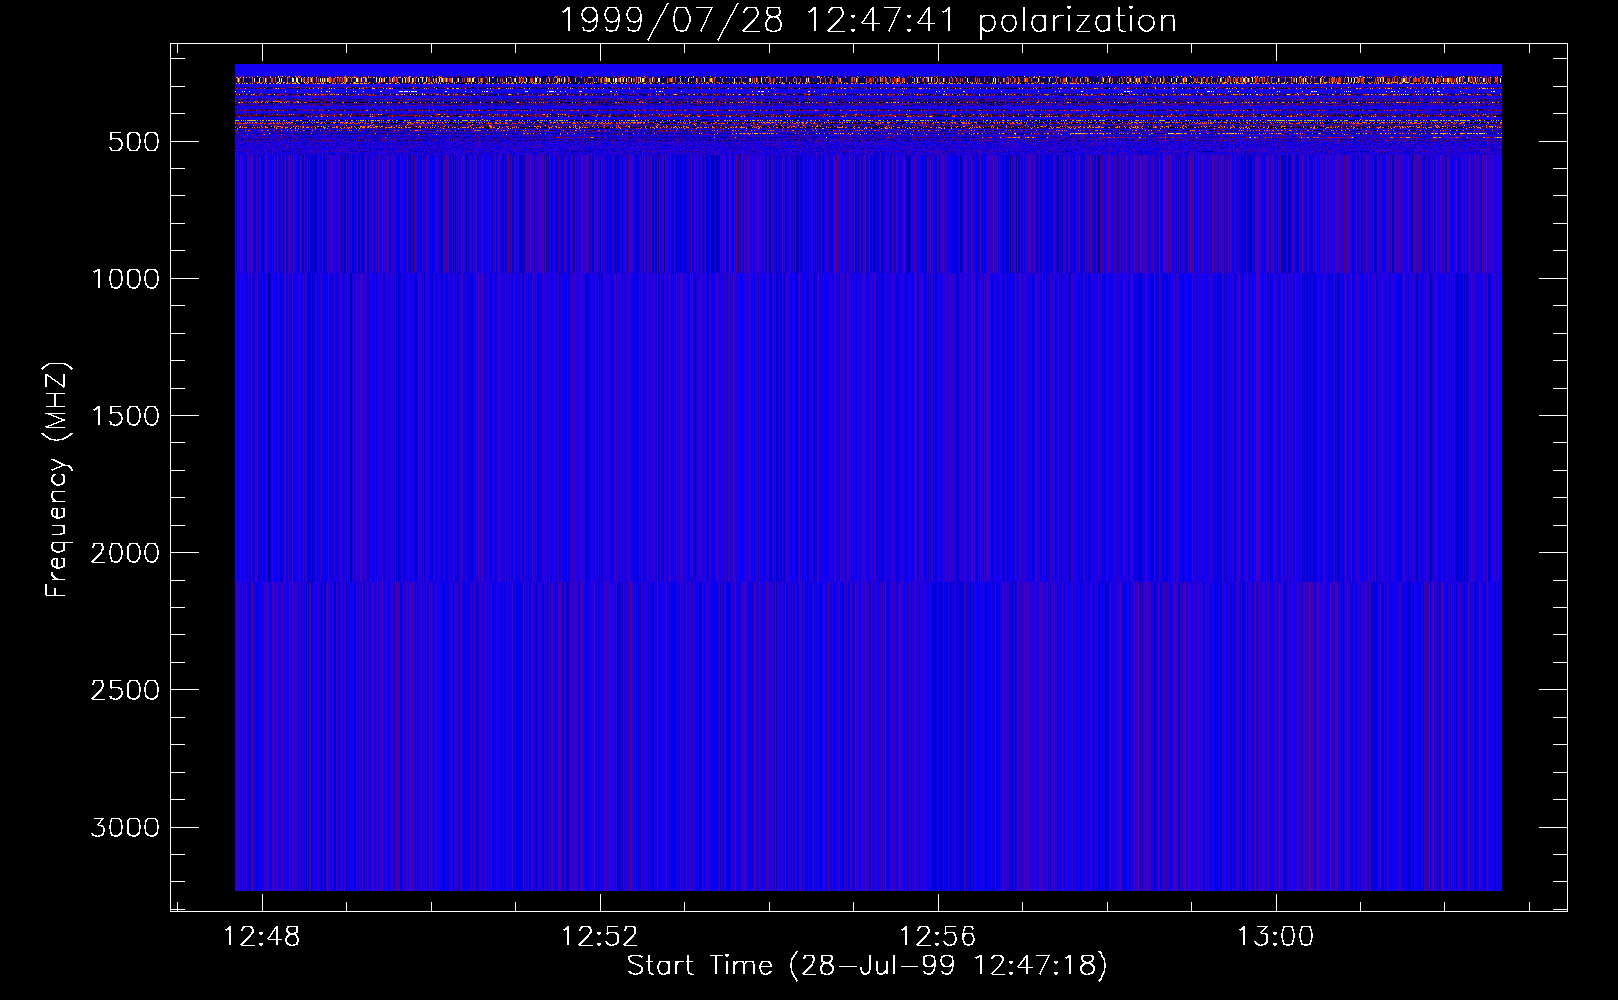Click the 13:00 time tick label
The image size is (1618, 1000).
tap(1276, 937)
